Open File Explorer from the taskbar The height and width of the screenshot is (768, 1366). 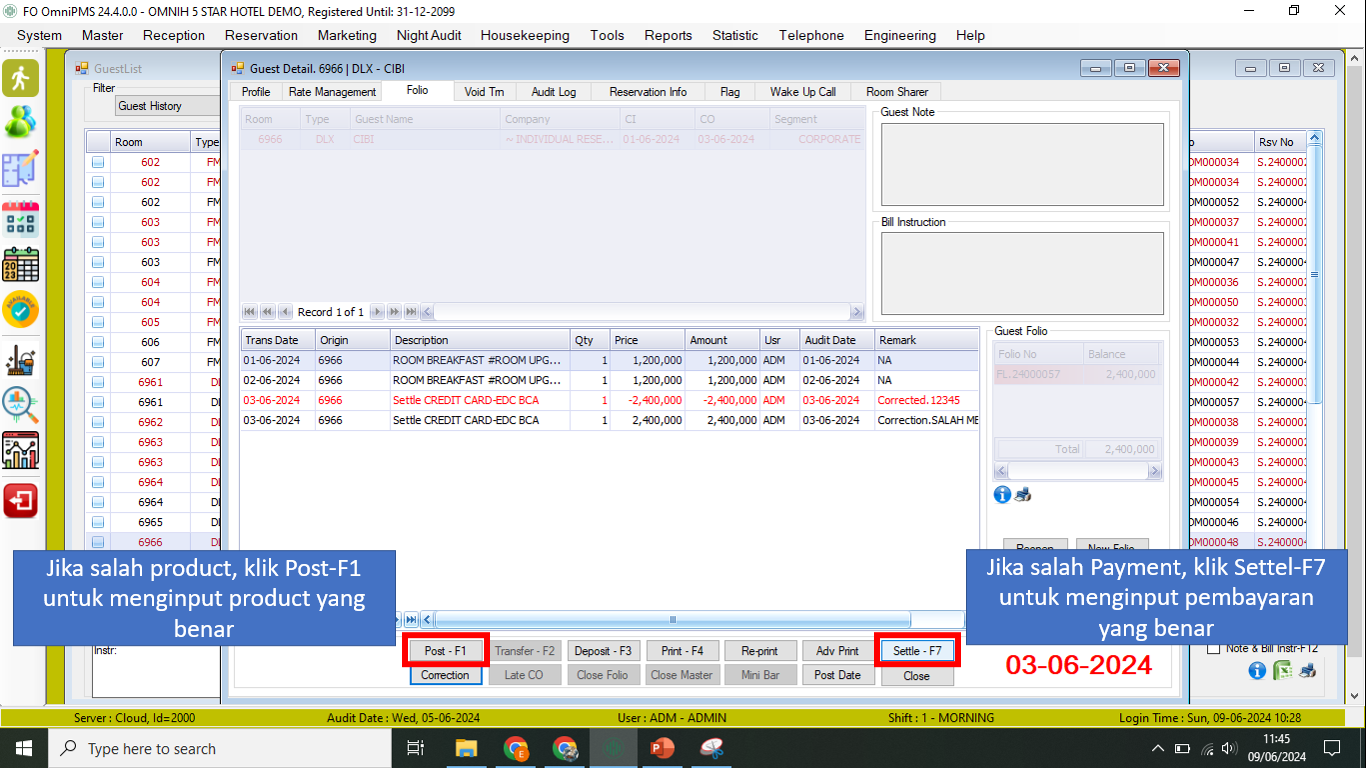click(x=466, y=748)
